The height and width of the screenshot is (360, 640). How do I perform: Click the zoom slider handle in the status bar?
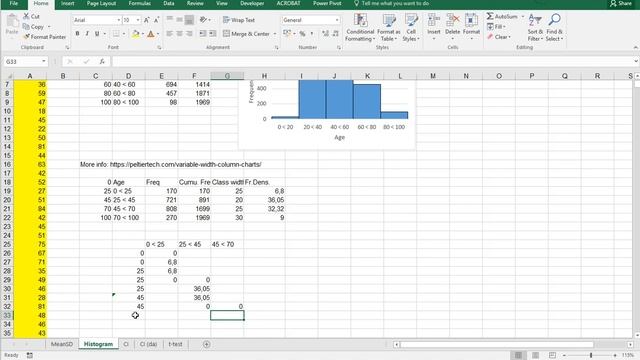(591, 356)
